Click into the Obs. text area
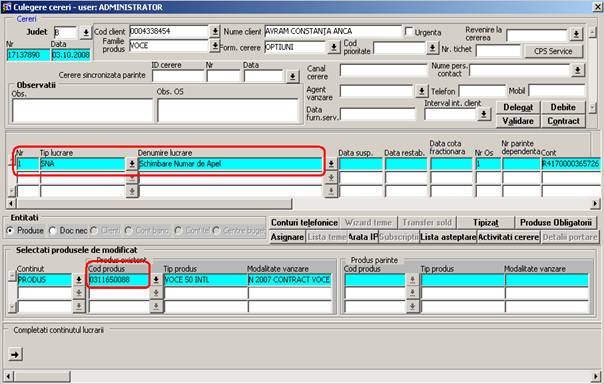The width and height of the screenshot is (604, 384). [82, 111]
